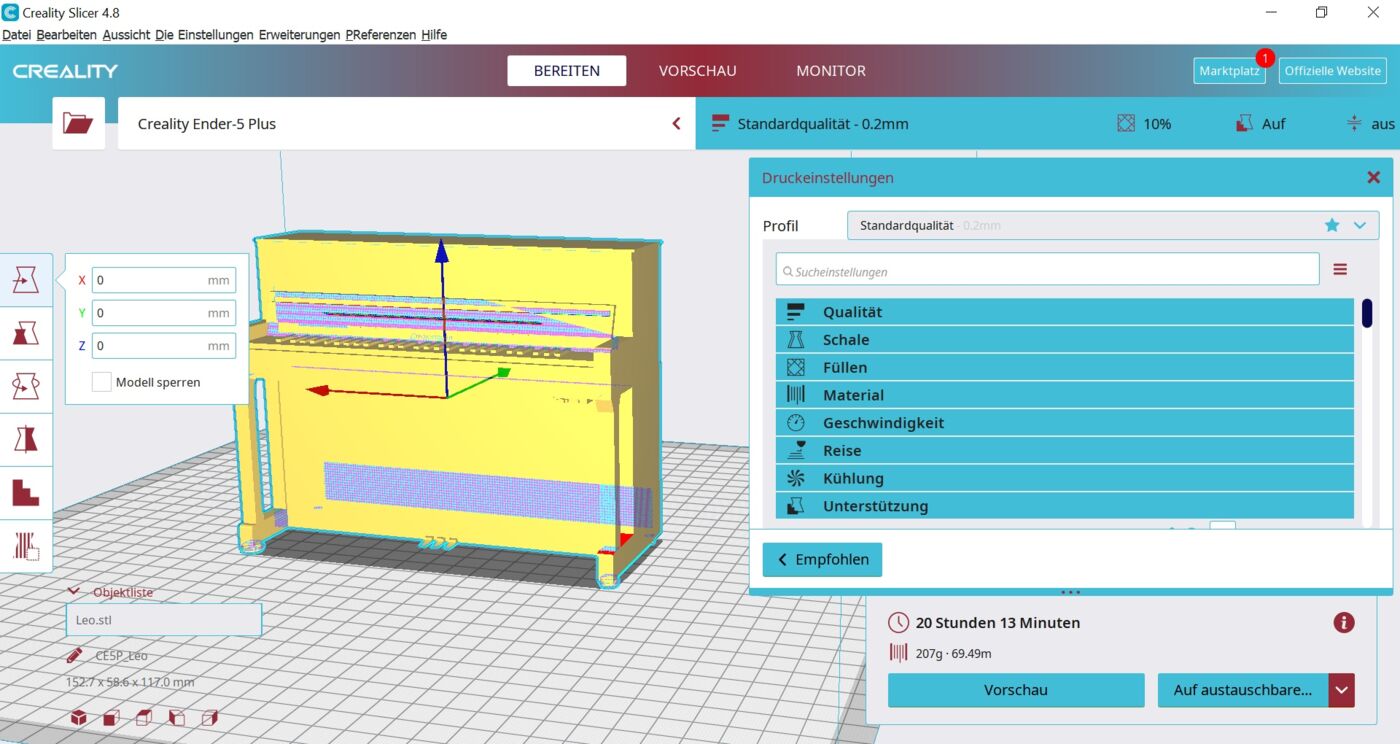1400x744 pixels.
Task: Open the Bearbeiten menu
Action: 66,34
